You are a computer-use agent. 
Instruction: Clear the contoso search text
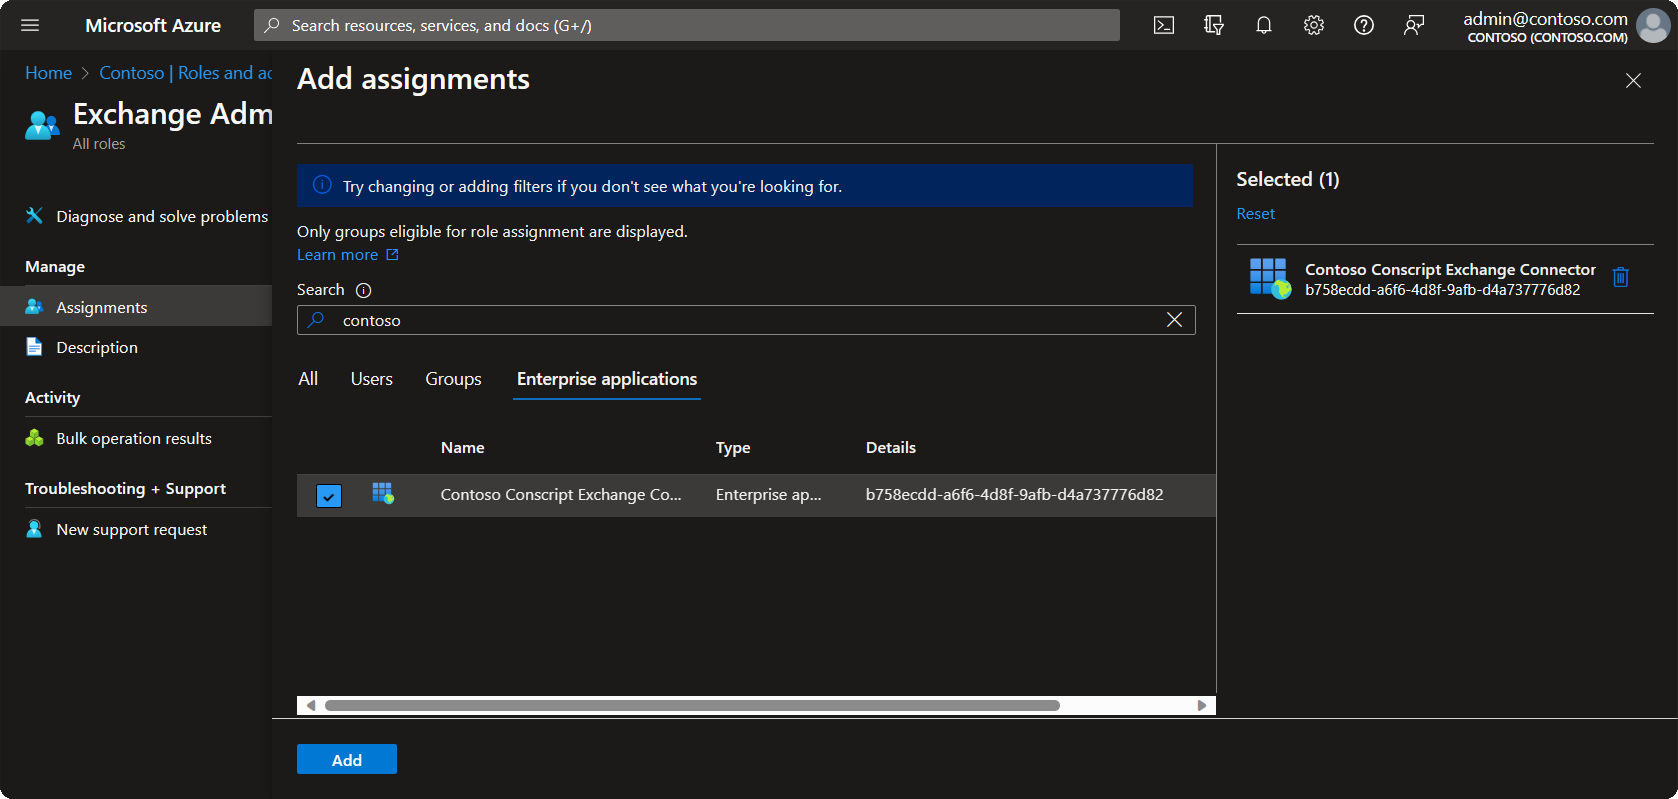tap(1174, 320)
